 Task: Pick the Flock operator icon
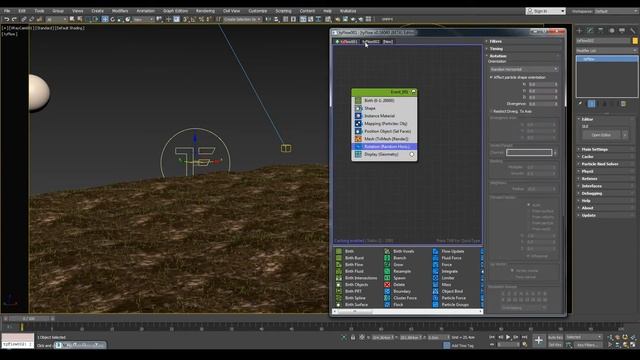387,304
